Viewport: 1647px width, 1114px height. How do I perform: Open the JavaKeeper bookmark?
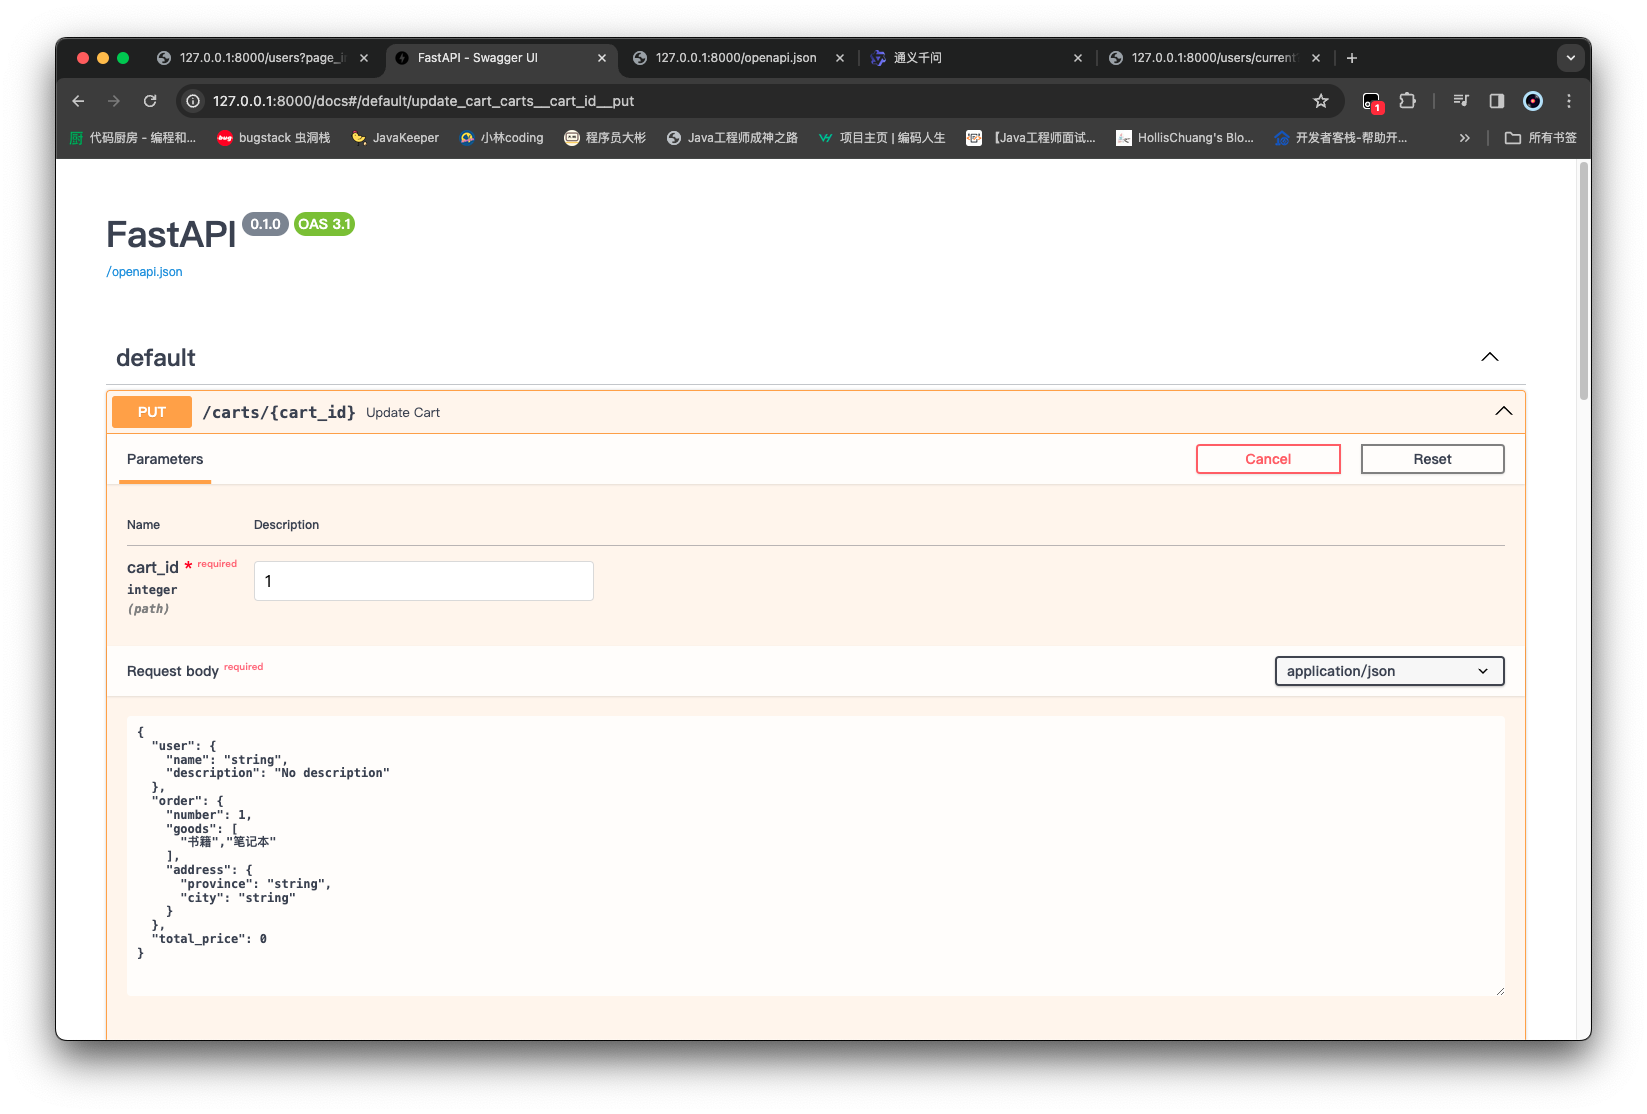pyautogui.click(x=396, y=138)
